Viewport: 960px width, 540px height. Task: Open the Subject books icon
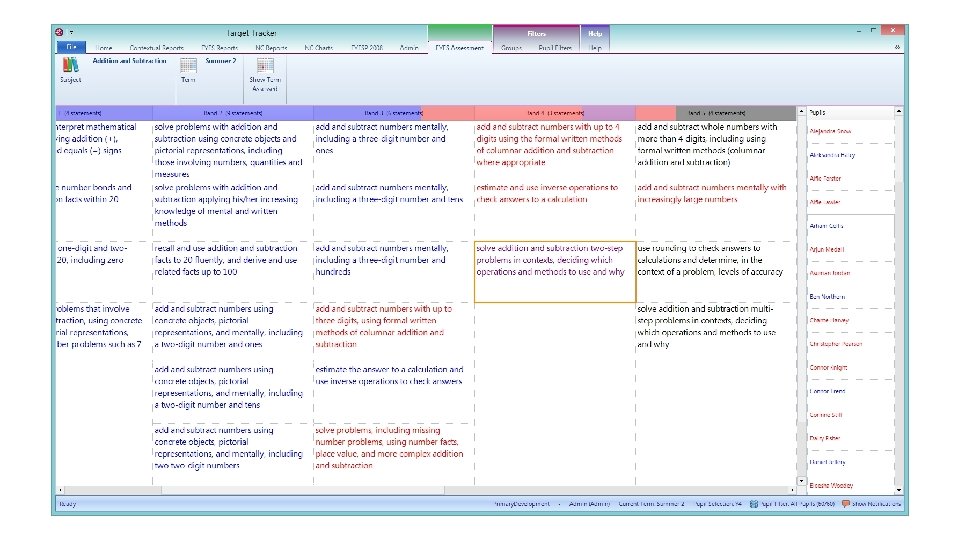click(x=70, y=65)
